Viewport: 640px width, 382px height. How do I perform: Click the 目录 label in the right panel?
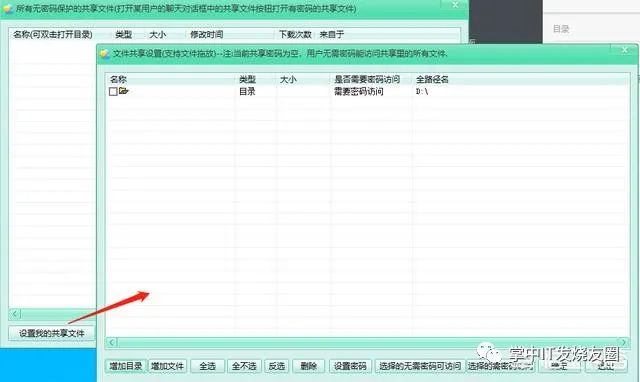pos(561,29)
